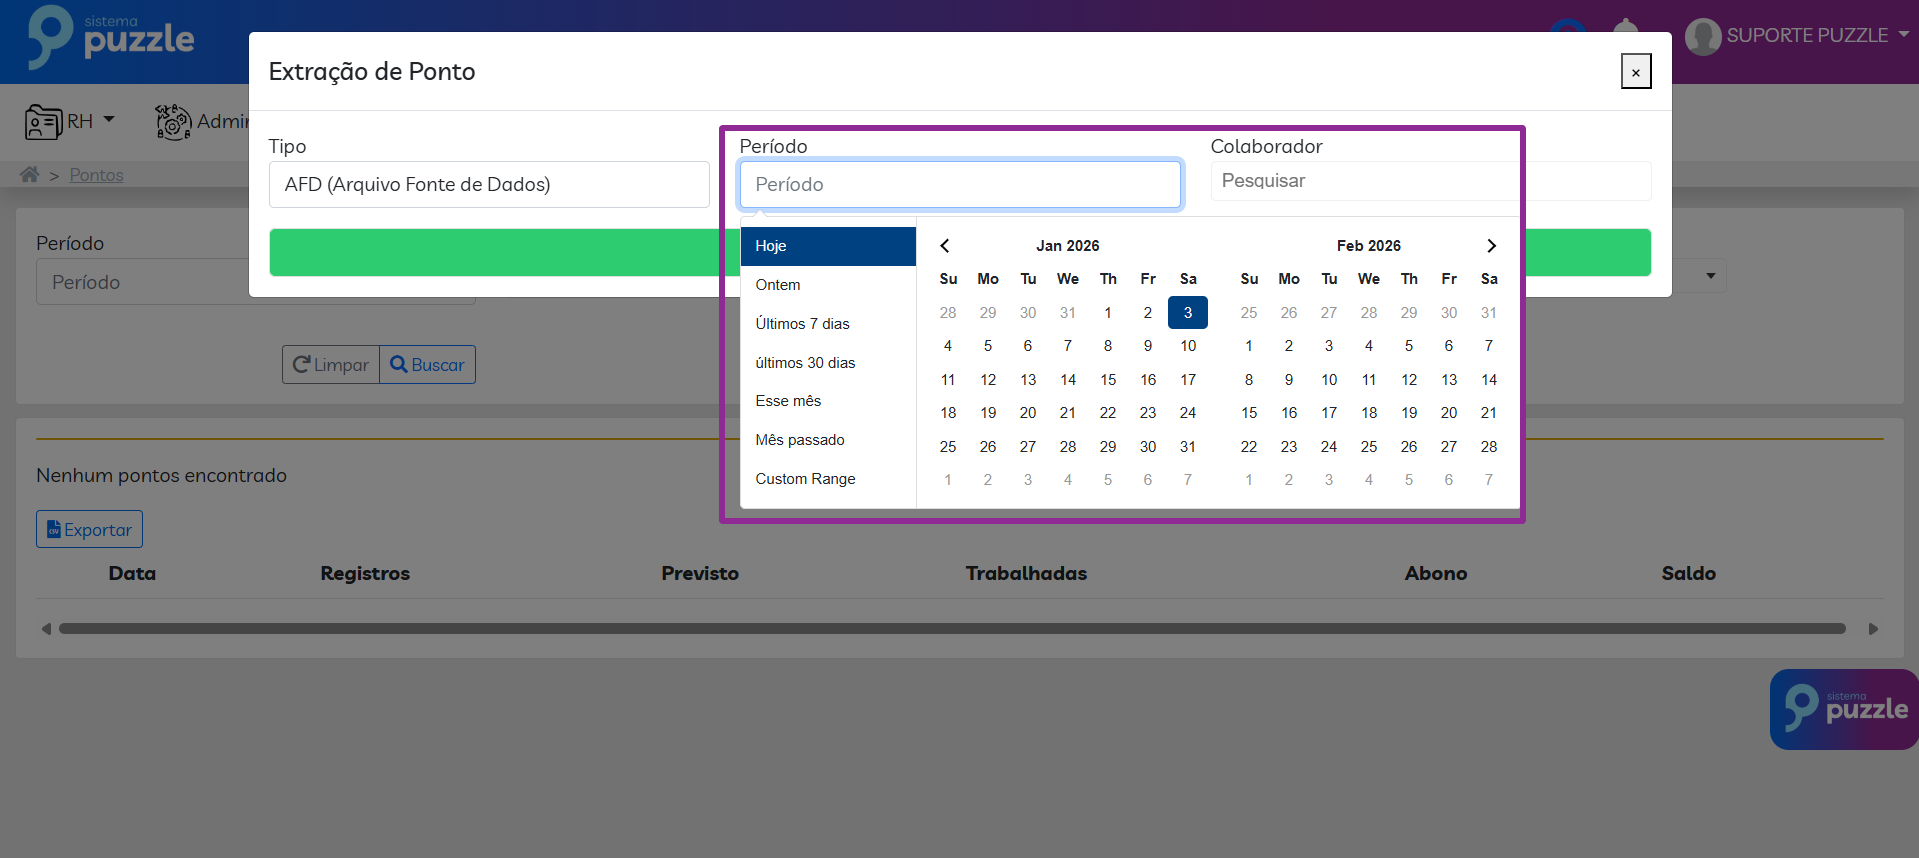Viewport: 1919px width, 858px height.
Task: Click the Colaborador Pesquisar field
Action: 1364,181
